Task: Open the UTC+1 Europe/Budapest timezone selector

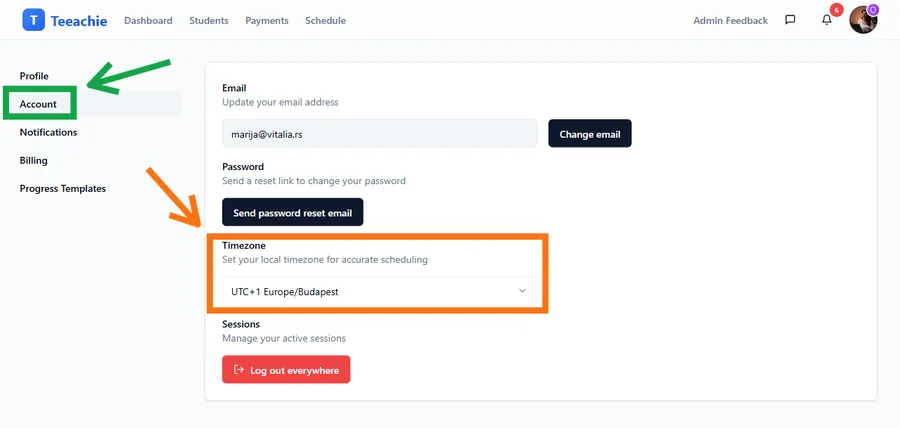Action: point(378,291)
